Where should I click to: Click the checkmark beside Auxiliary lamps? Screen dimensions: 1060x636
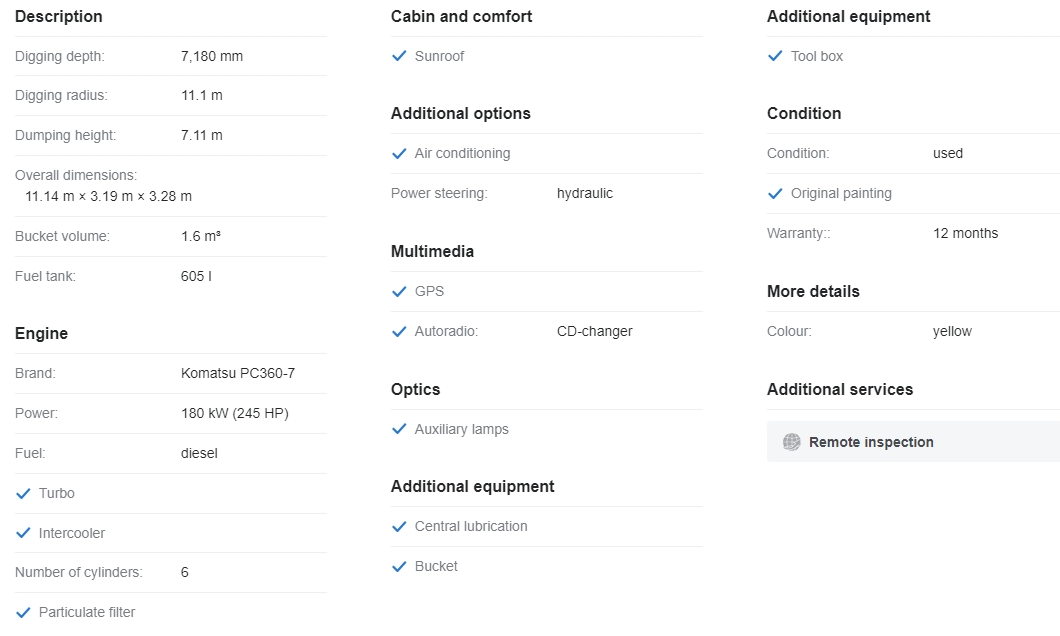399,429
